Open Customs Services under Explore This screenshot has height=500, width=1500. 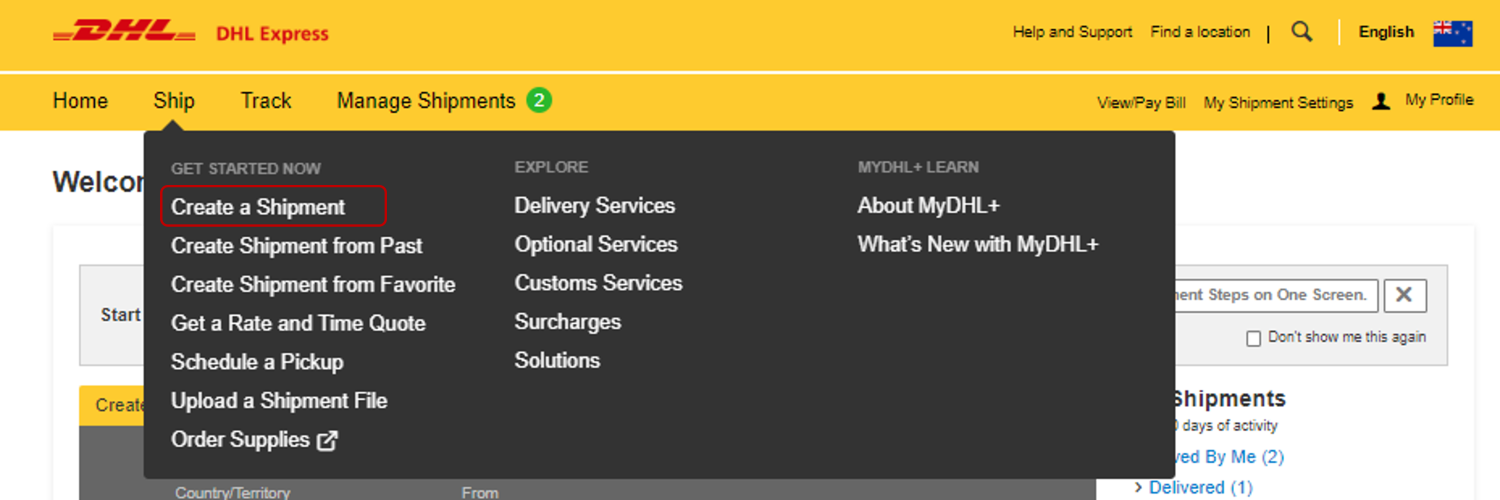598,283
